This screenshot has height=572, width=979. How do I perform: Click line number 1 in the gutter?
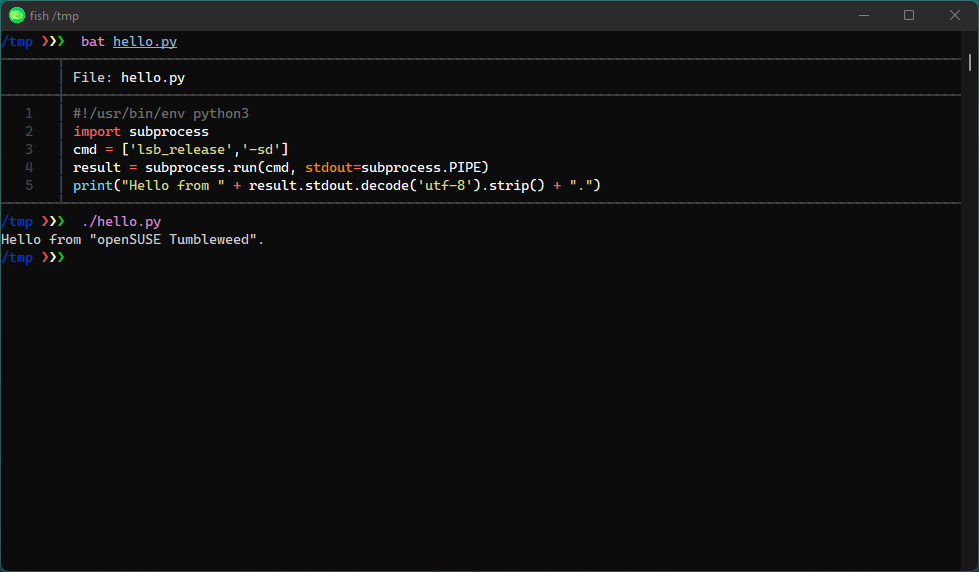tap(29, 114)
